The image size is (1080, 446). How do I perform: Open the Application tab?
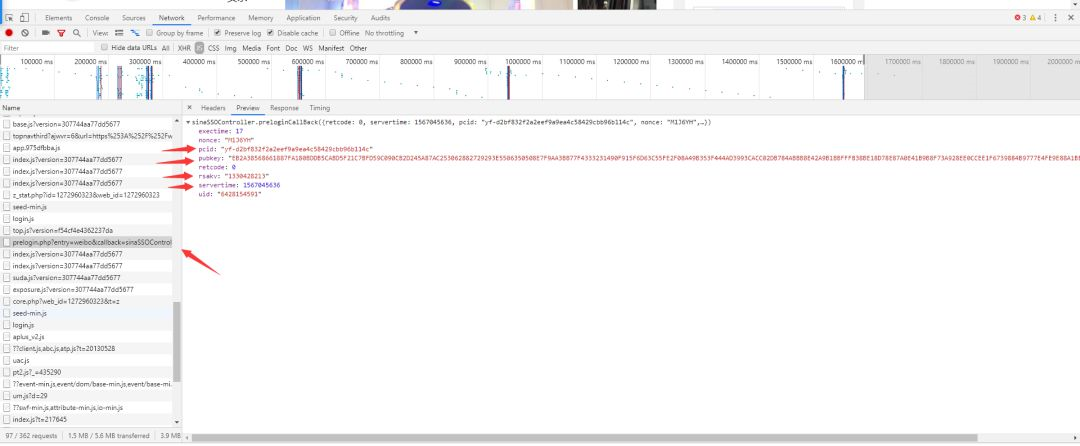[303, 18]
